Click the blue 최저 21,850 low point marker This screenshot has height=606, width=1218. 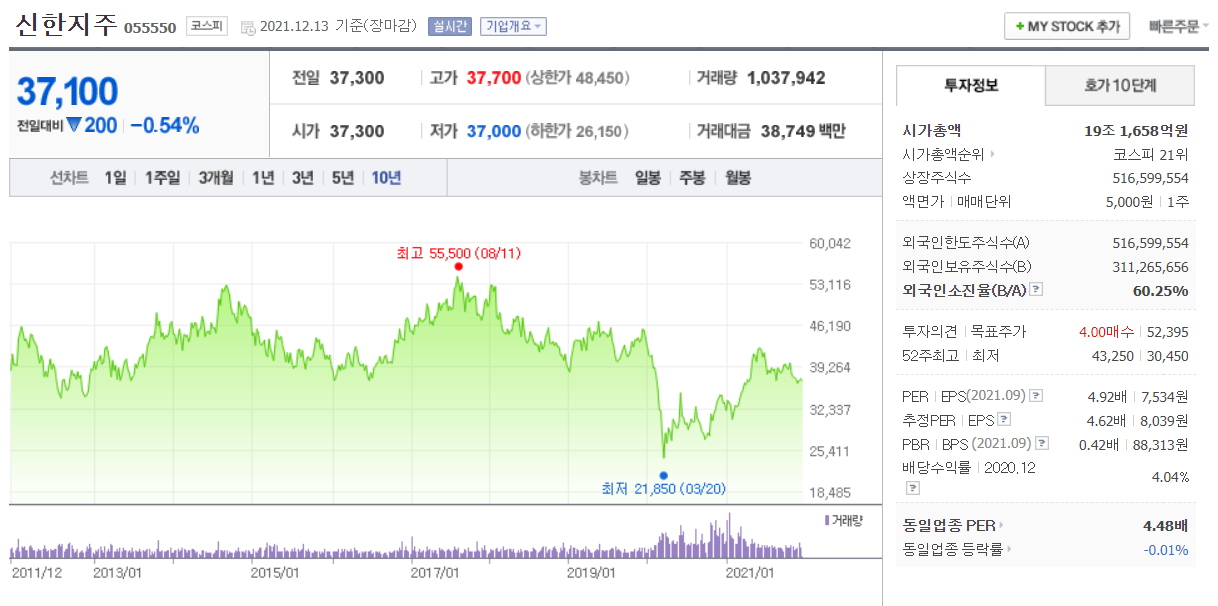[x=663, y=475]
